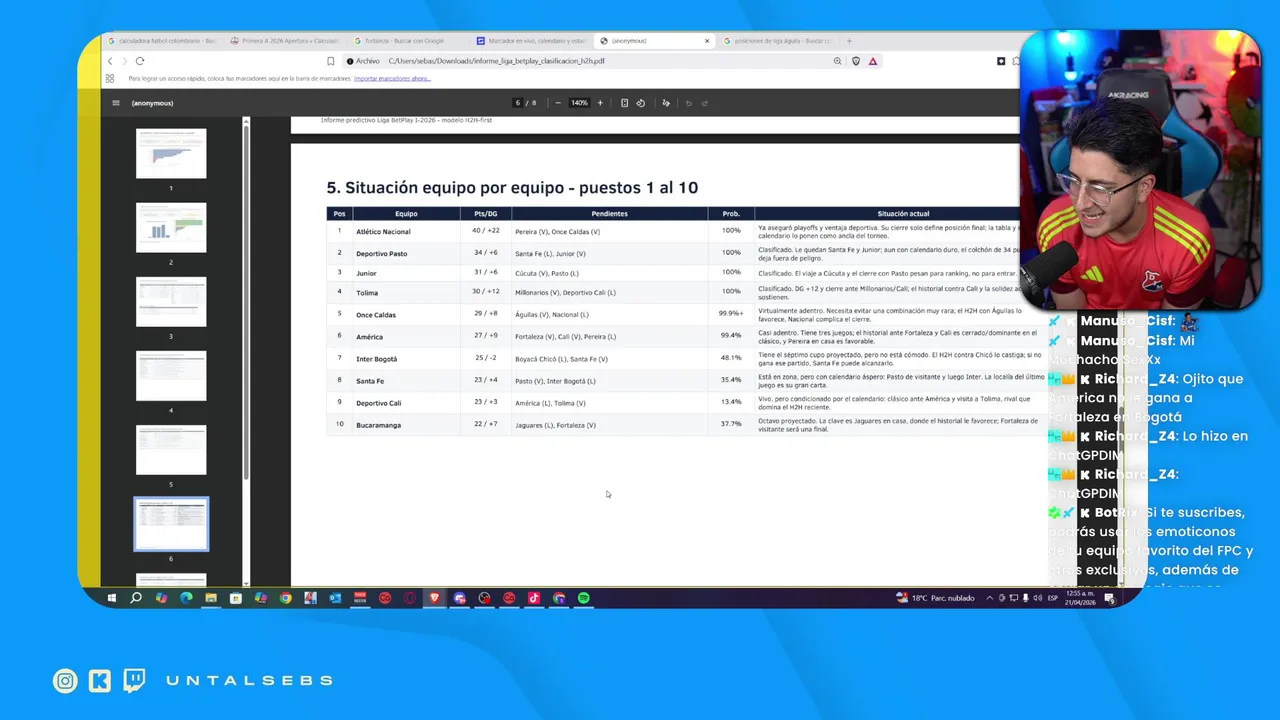Open the notification center icon
The width and height of the screenshot is (1280, 720).
[1110, 598]
